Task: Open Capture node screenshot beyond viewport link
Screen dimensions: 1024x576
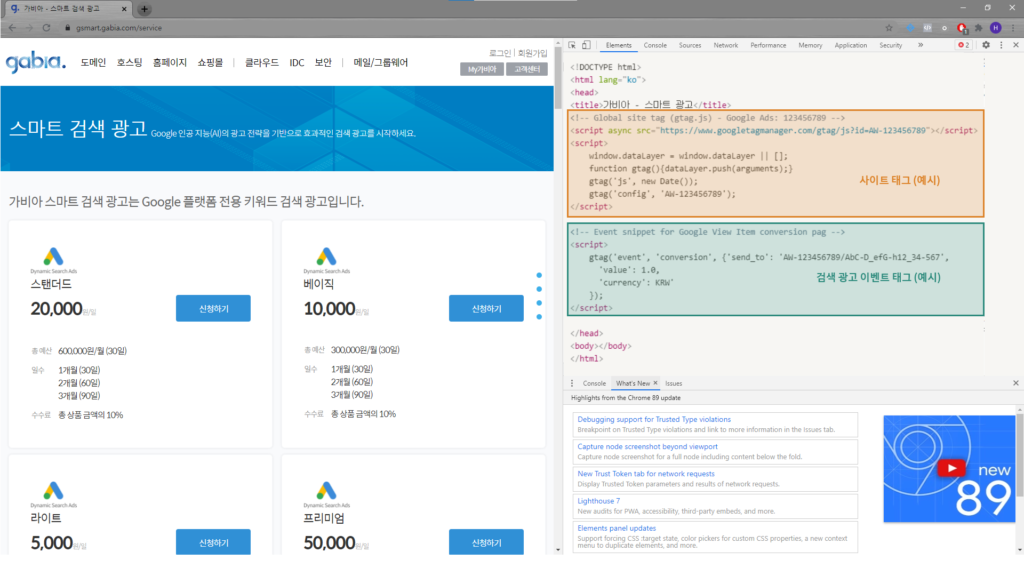Action: pos(647,447)
